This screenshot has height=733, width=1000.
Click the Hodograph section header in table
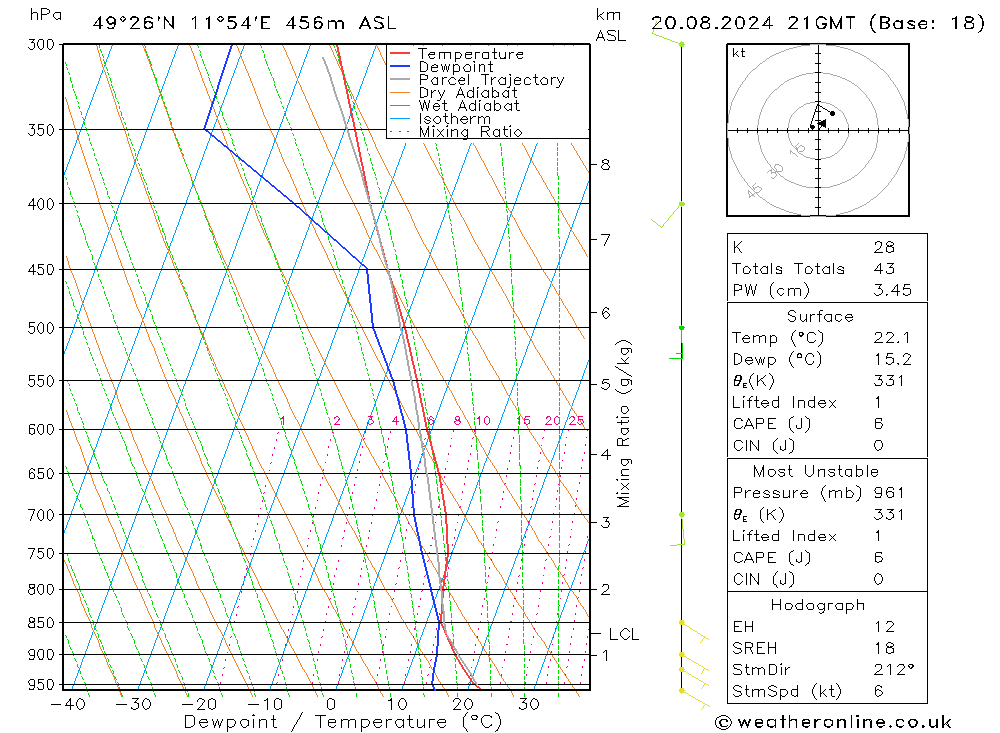818,605
